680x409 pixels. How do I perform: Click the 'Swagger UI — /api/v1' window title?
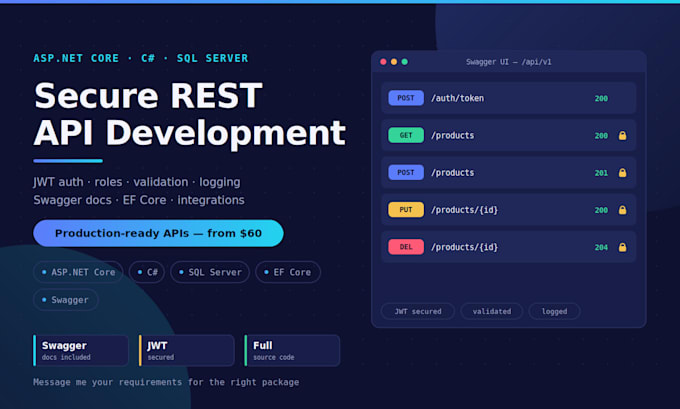(509, 62)
